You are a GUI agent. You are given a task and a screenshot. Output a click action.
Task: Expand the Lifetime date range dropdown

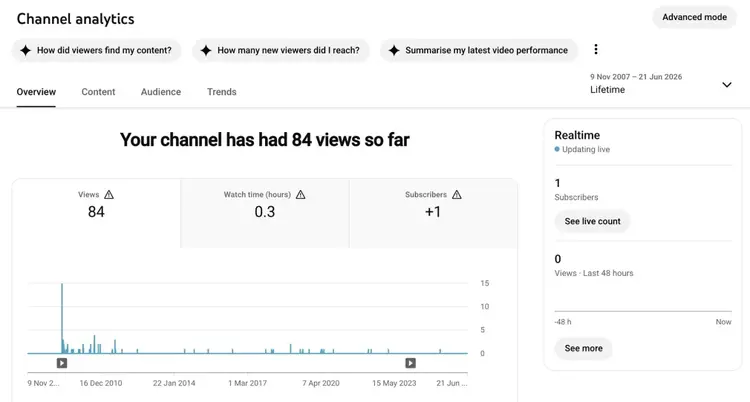pyautogui.click(x=661, y=84)
